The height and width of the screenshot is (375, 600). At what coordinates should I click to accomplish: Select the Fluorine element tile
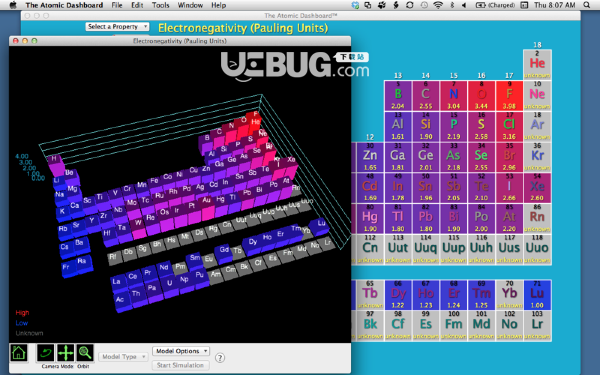click(x=509, y=96)
